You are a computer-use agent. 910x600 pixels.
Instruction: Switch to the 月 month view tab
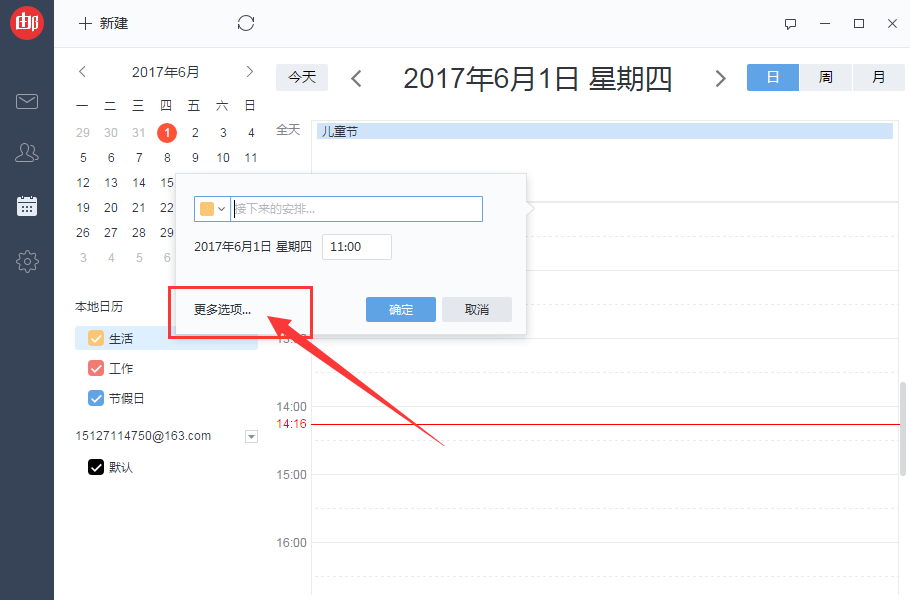point(877,77)
